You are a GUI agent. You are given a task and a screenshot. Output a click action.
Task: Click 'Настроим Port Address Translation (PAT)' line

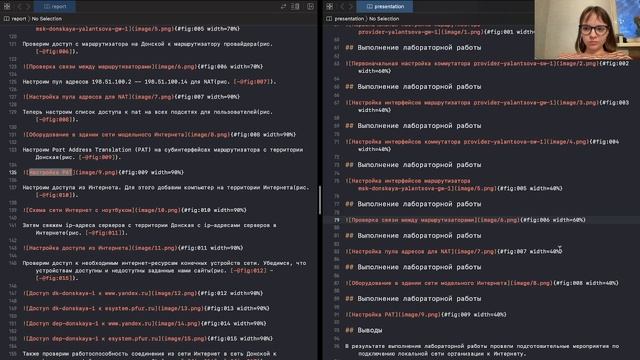pyautogui.click(x=163, y=153)
